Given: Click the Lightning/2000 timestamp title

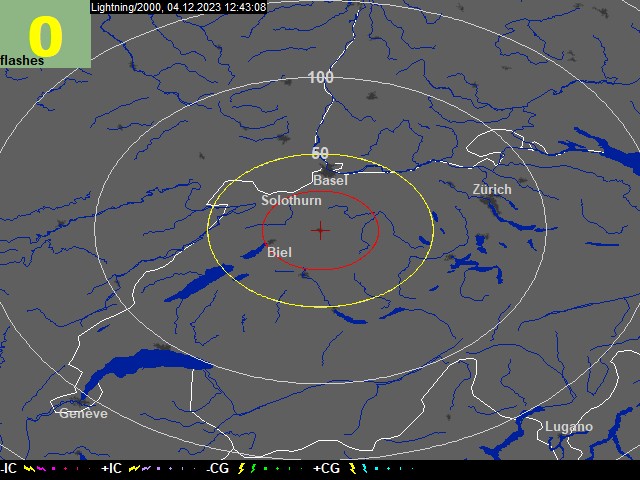Looking at the screenshot, I should tap(179, 7).
